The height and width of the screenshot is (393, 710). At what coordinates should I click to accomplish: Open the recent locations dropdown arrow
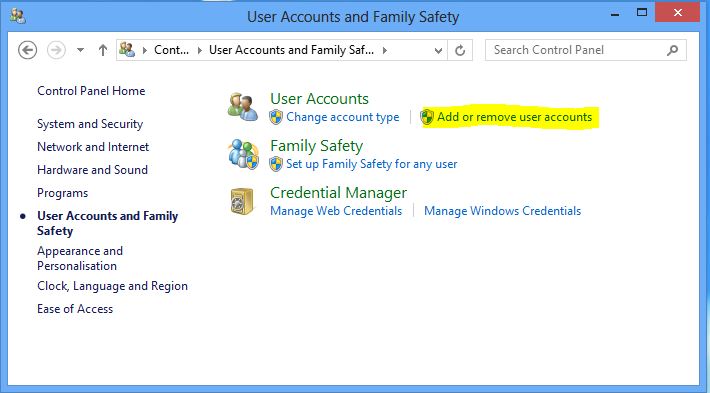tap(80, 50)
